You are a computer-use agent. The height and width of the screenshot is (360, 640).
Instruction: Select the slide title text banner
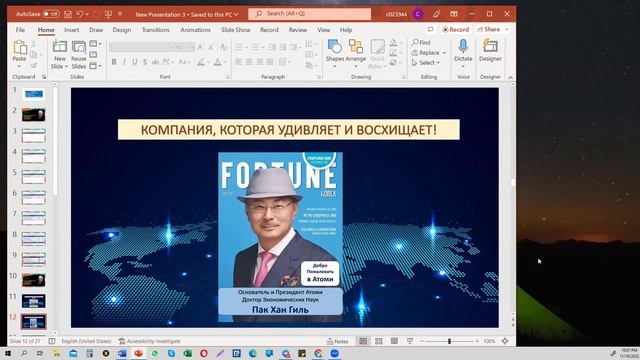[x=289, y=130]
